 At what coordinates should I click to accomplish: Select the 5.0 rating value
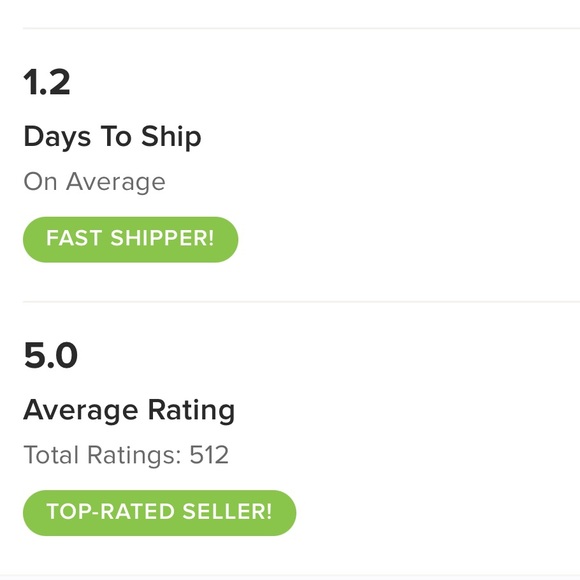[x=51, y=355]
